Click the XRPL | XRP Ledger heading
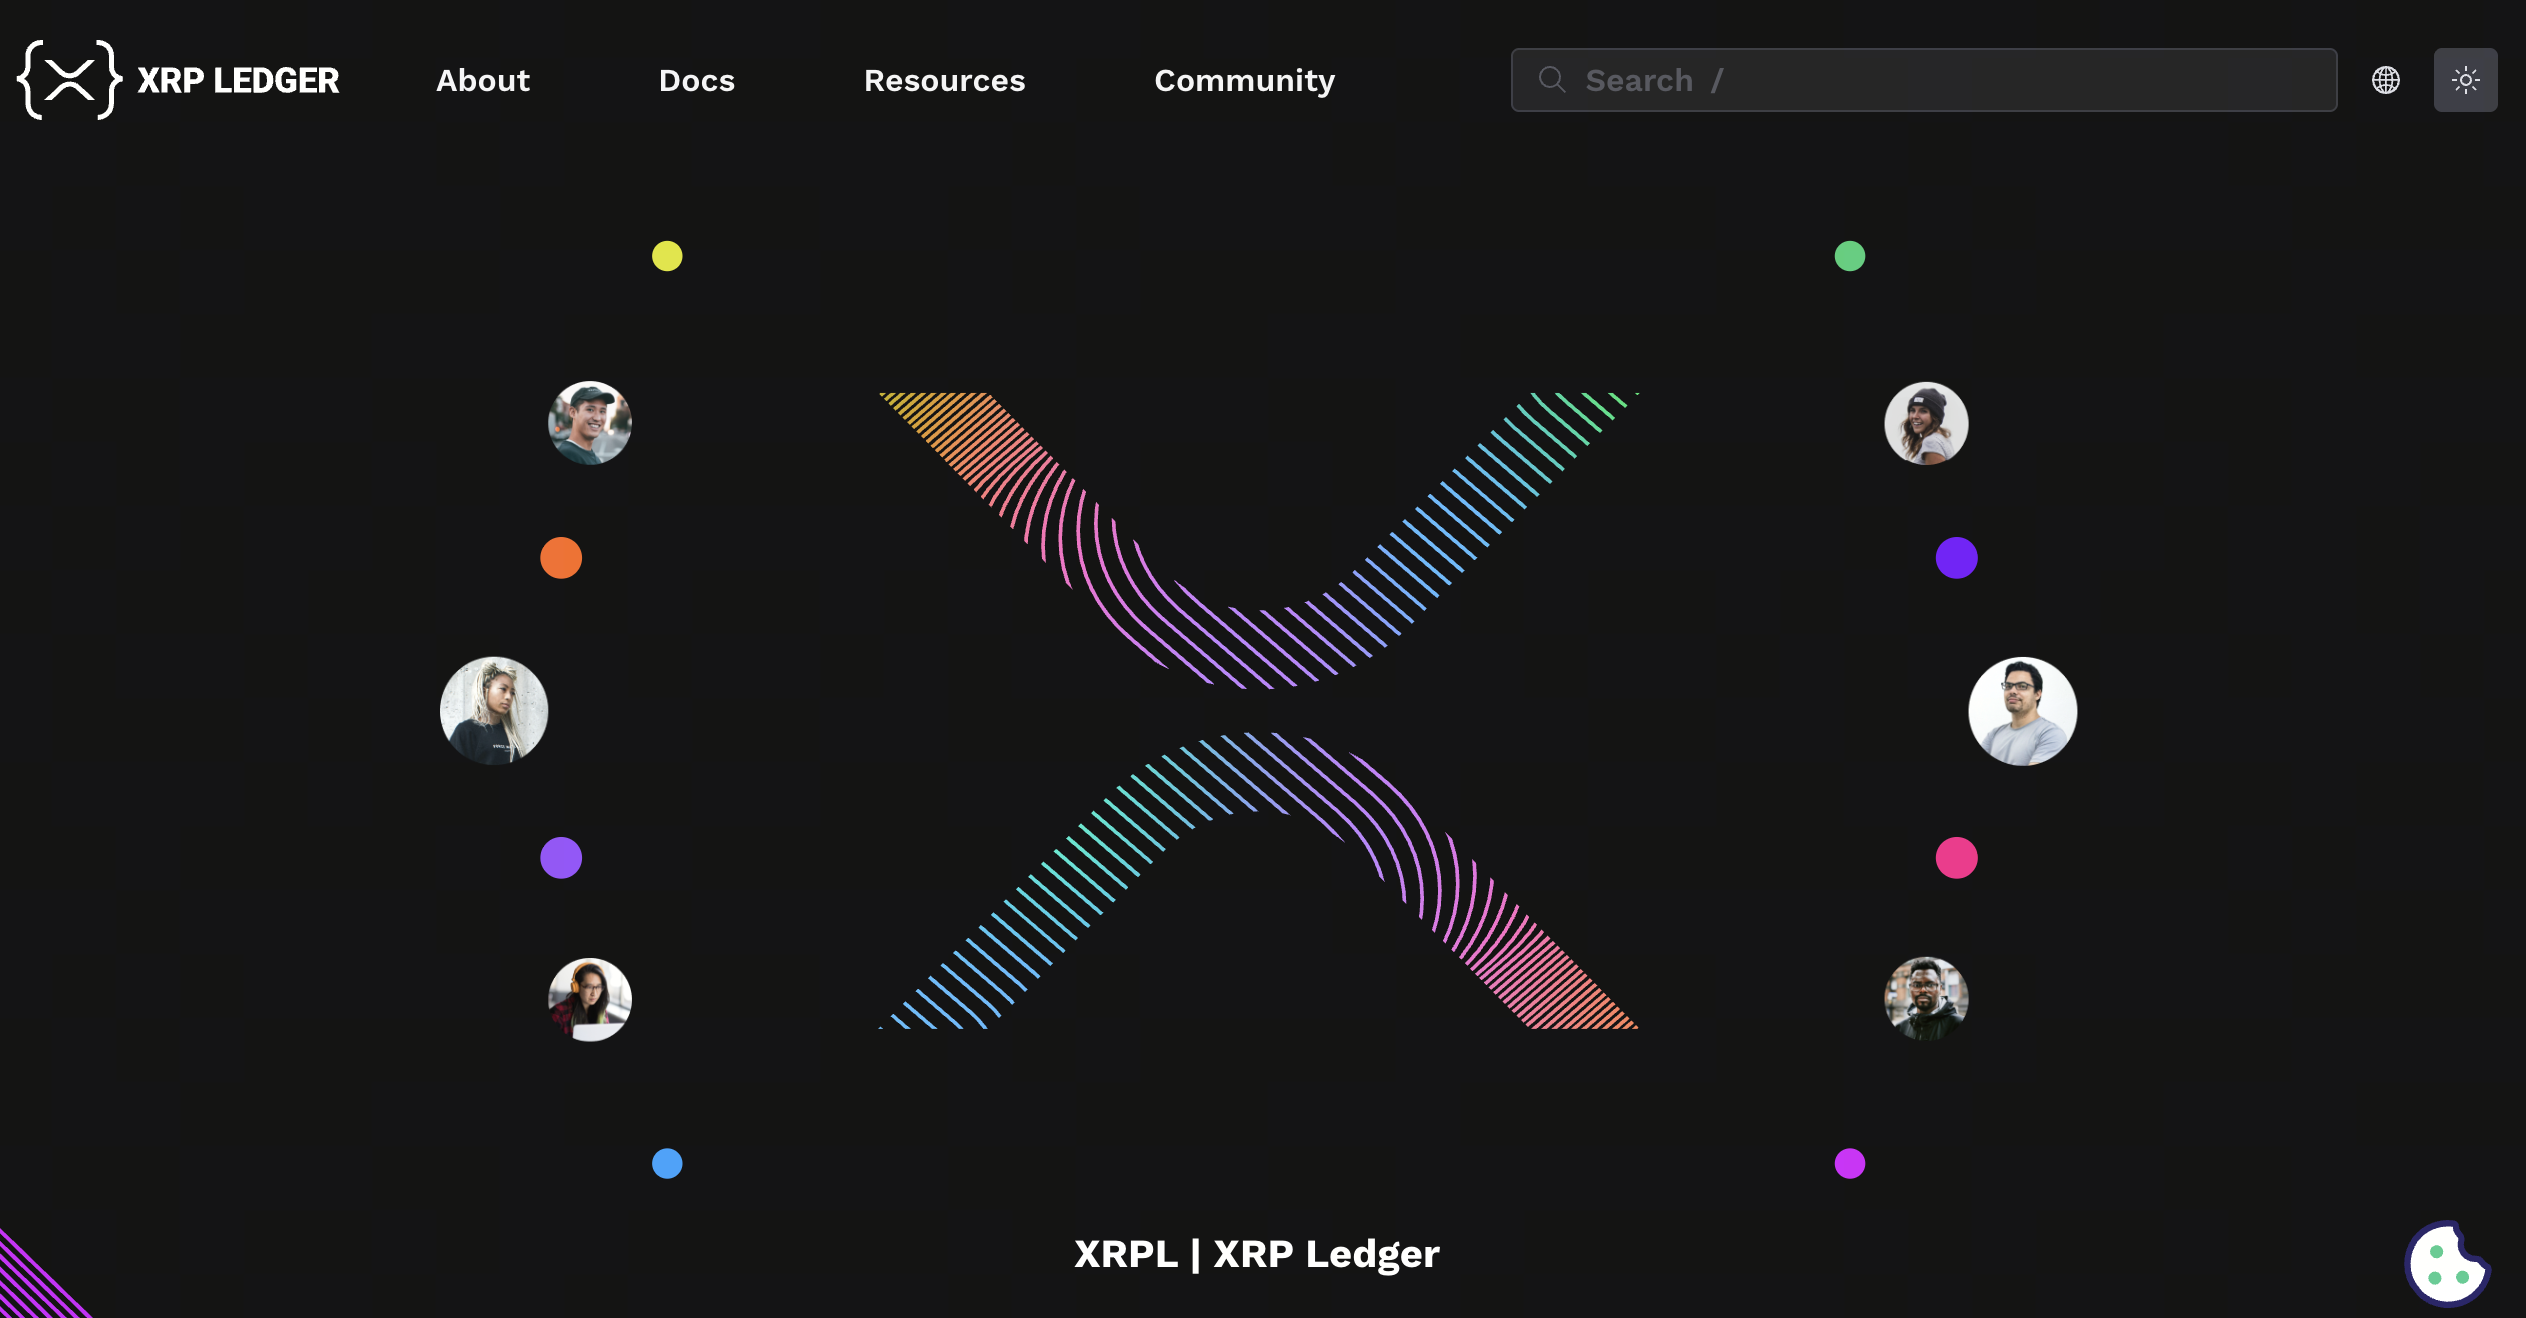Image resolution: width=2526 pixels, height=1318 pixels. 1256,1253
